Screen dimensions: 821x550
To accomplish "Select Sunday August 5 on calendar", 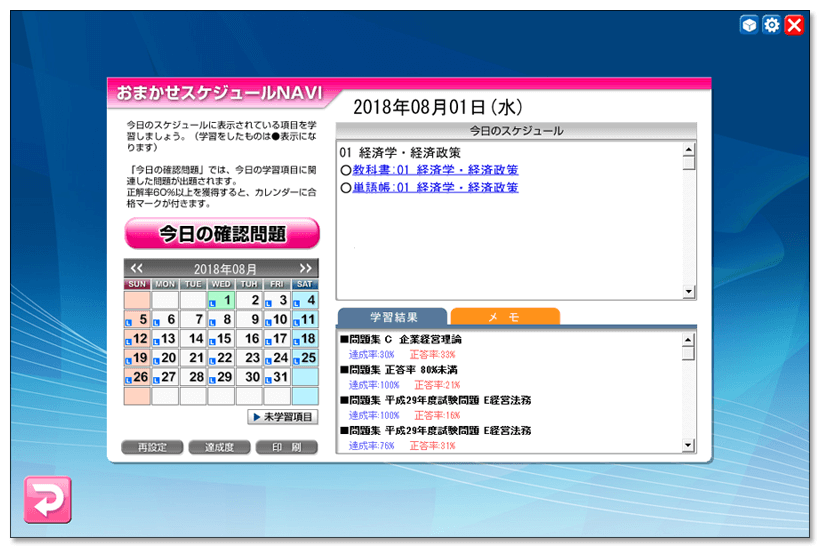I will 137,319.
